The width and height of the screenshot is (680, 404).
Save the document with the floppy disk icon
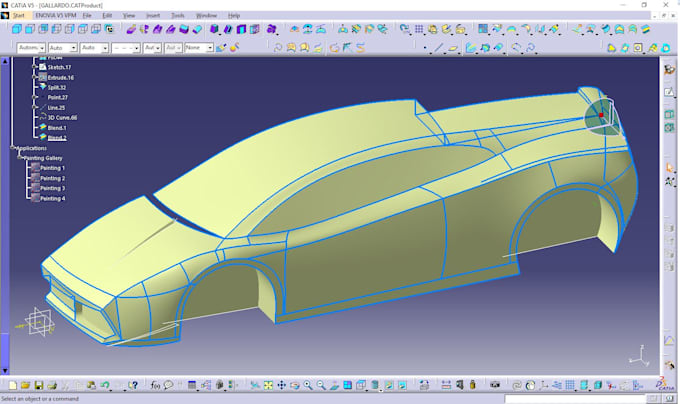[x=39, y=385]
